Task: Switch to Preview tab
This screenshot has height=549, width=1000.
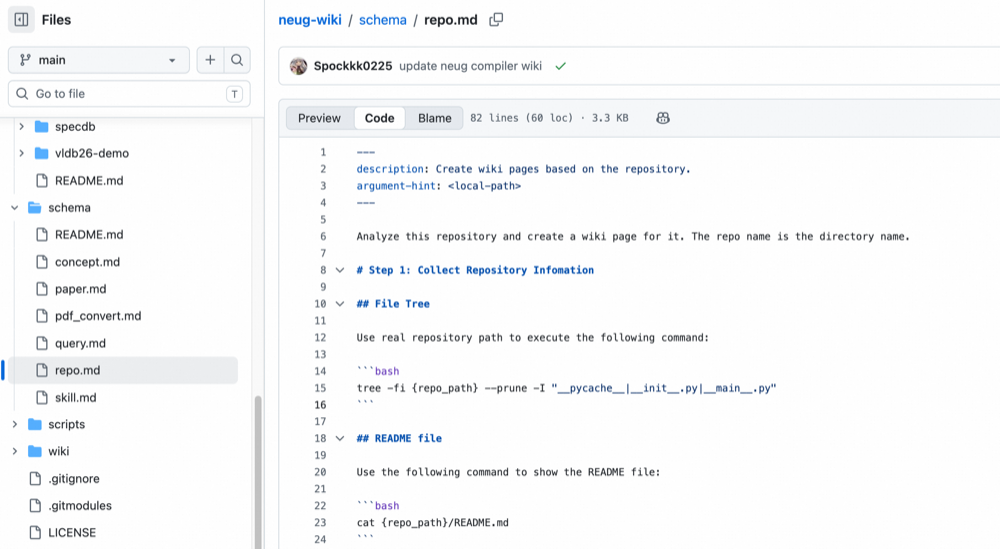Action: (320, 118)
